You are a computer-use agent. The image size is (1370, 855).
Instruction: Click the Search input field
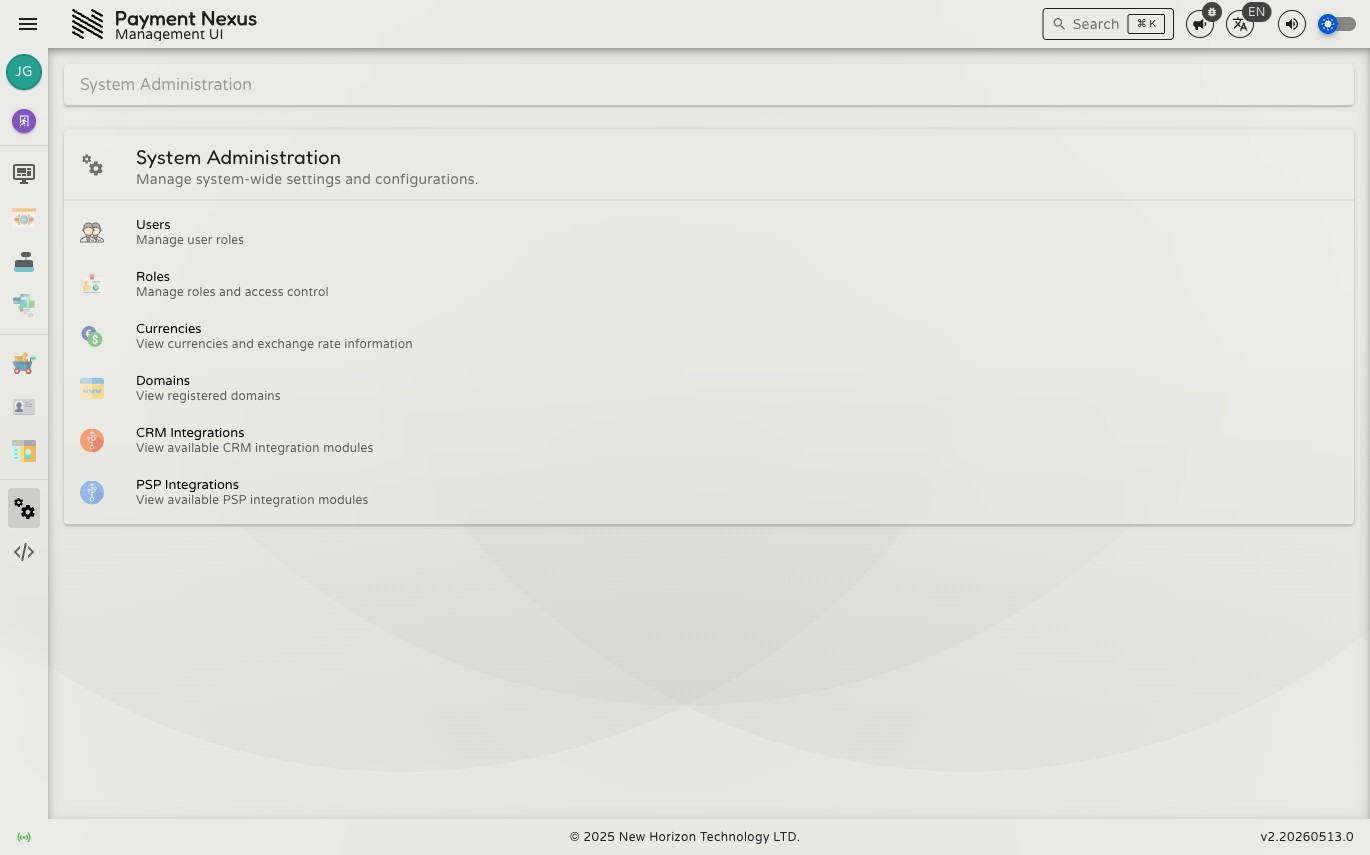click(1108, 24)
